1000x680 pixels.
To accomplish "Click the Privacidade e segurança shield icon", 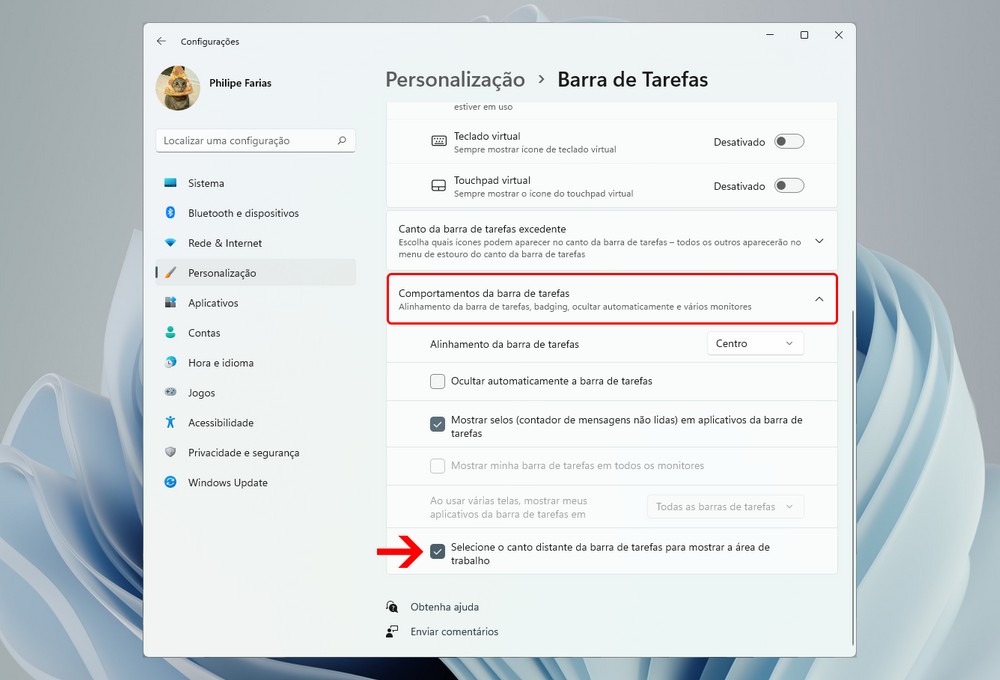I will [170, 453].
